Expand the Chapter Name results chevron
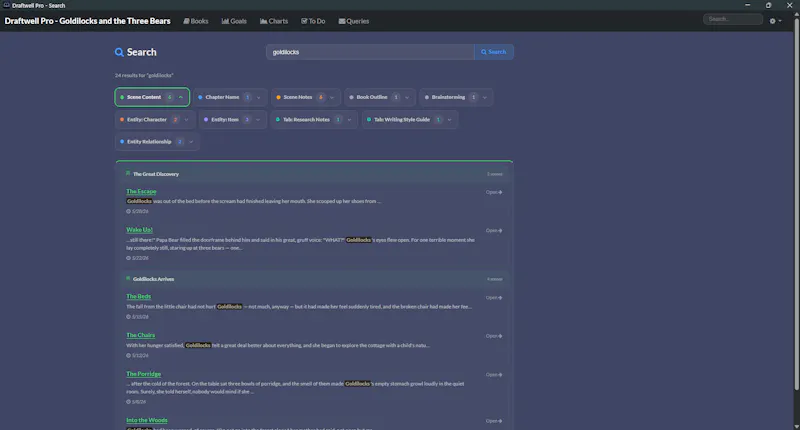The height and width of the screenshot is (430, 800). (x=259, y=97)
